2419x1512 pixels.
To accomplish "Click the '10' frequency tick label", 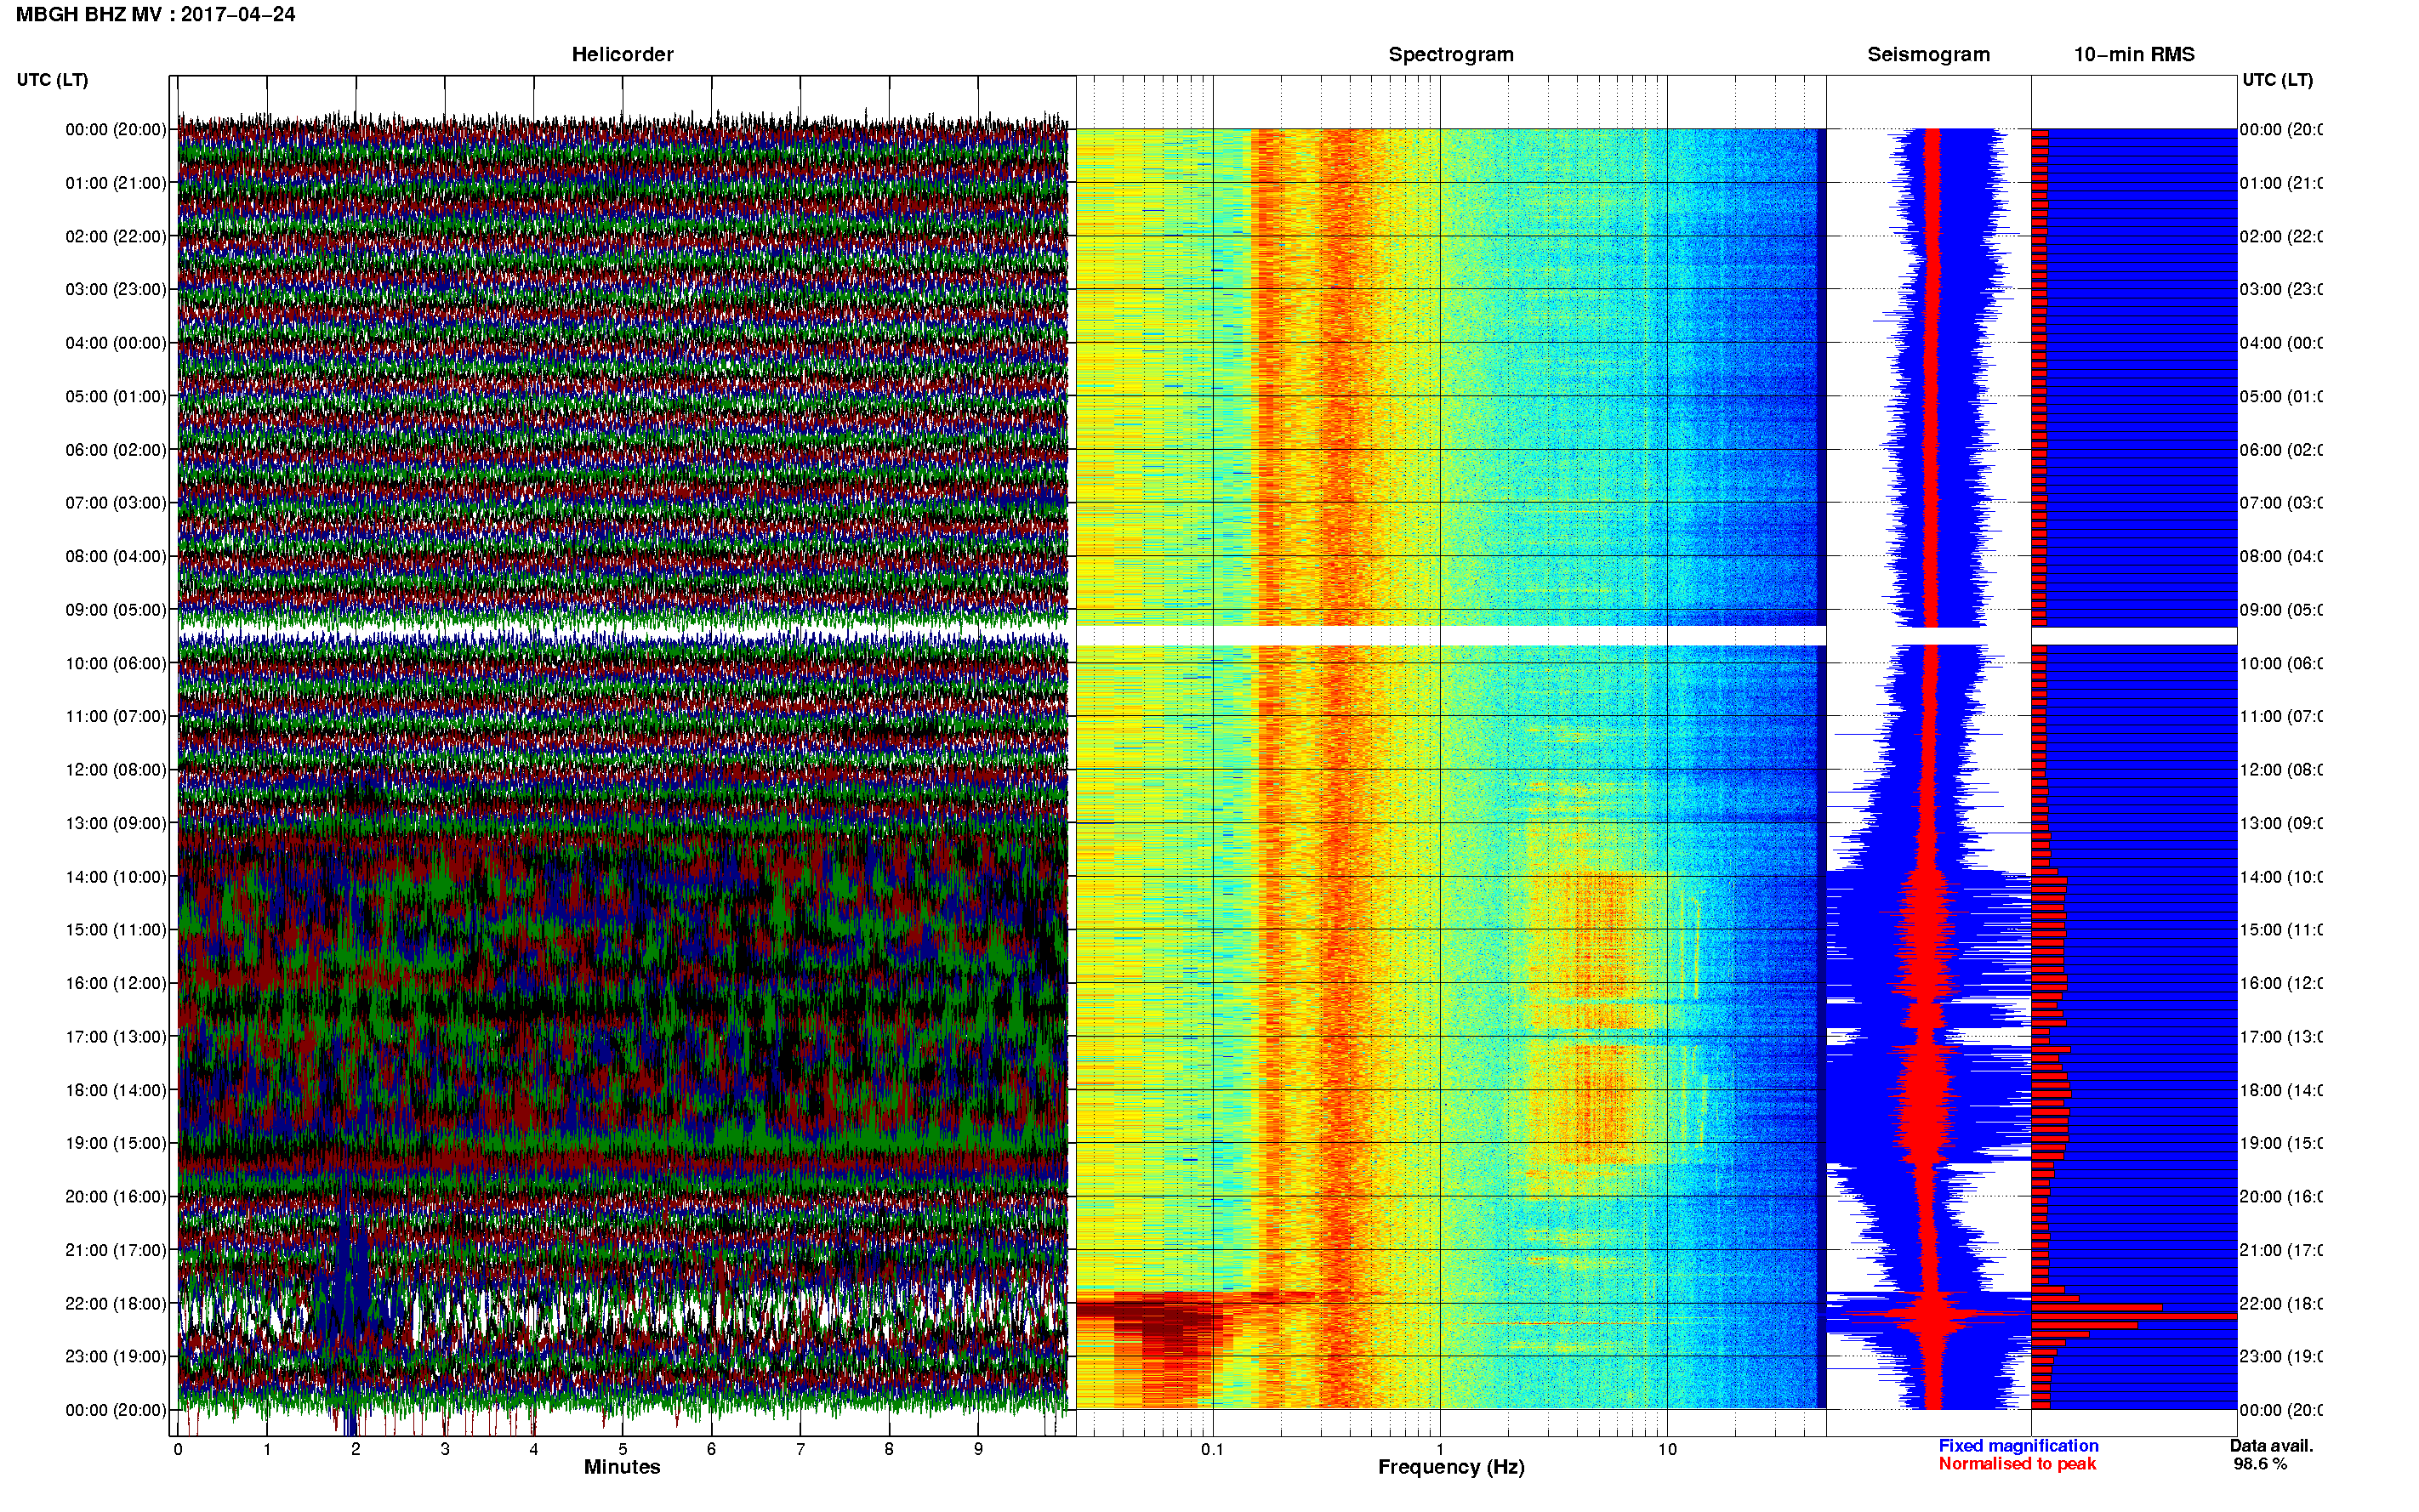I will pyautogui.click(x=1667, y=1449).
